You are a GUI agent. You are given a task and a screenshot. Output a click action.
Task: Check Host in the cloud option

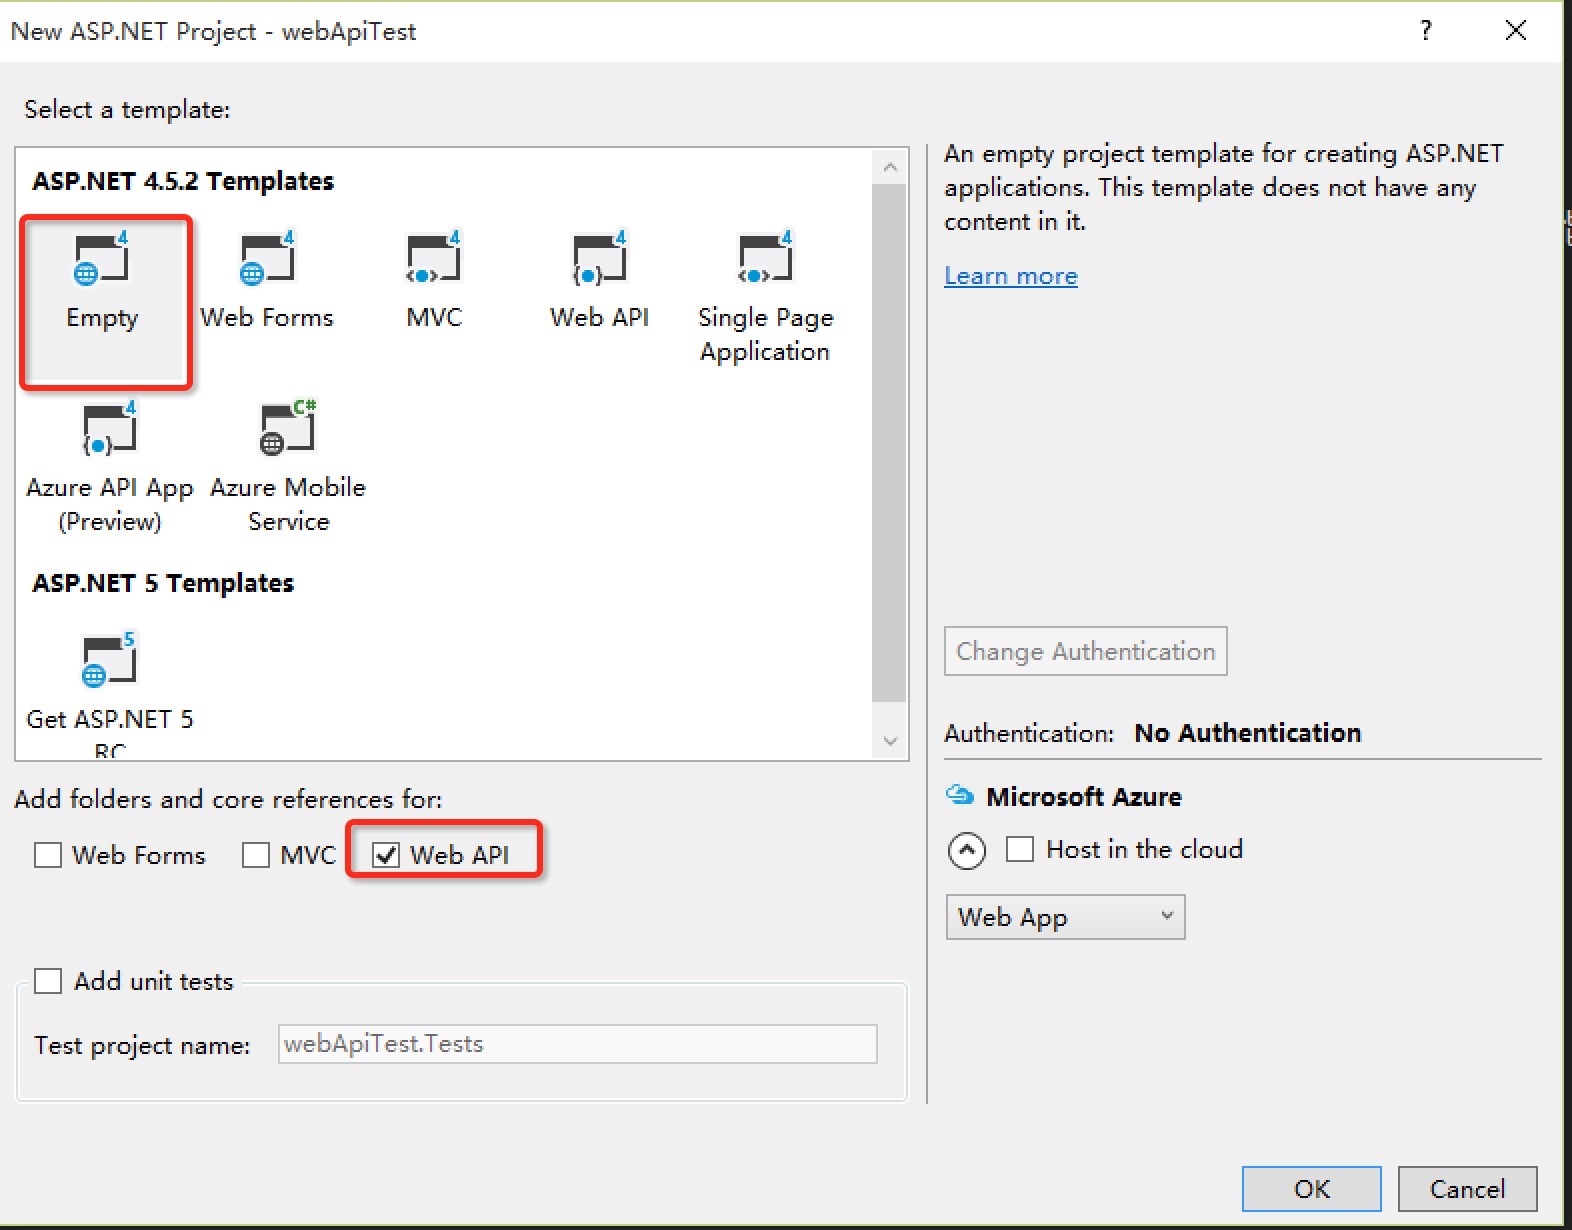[x=1020, y=849]
